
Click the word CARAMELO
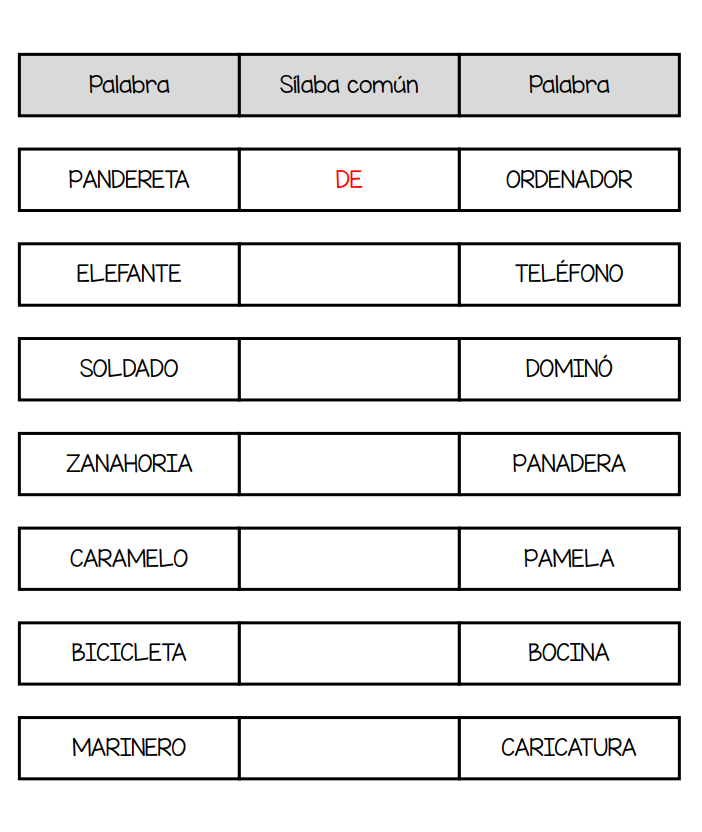pyautogui.click(x=129, y=558)
